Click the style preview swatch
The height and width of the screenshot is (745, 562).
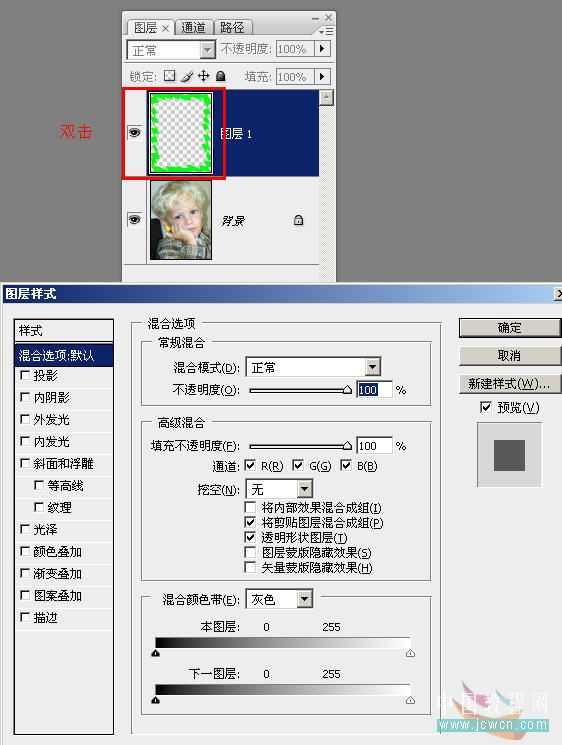[x=509, y=455]
